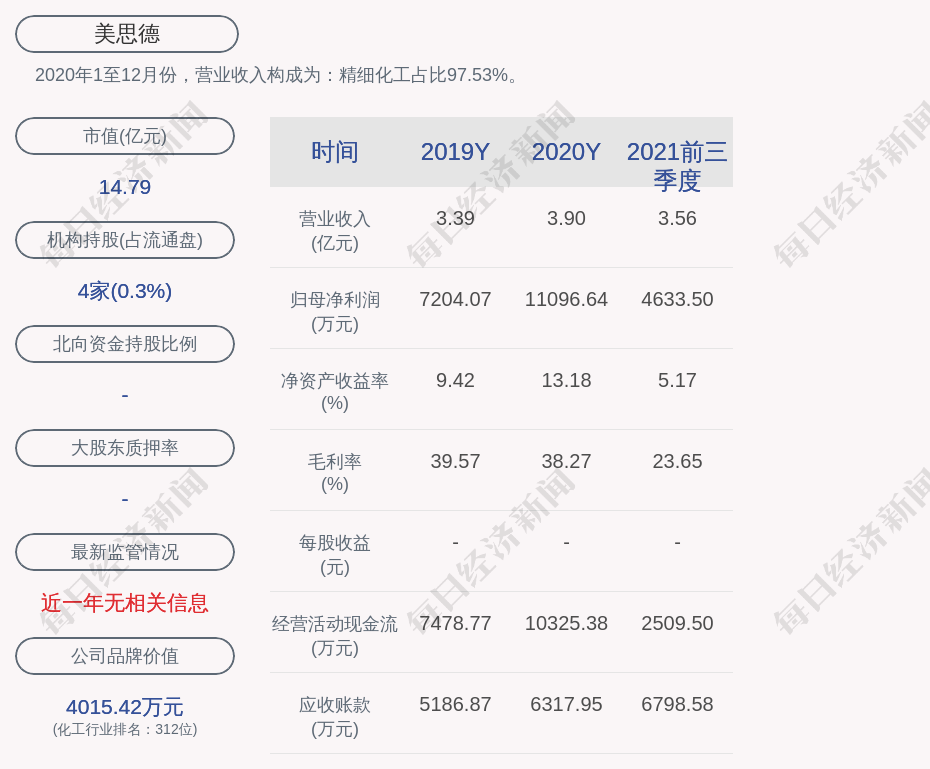Screen dimensions: 930x769
Task: Select net profit value 7204.07
Action: pos(456,299)
